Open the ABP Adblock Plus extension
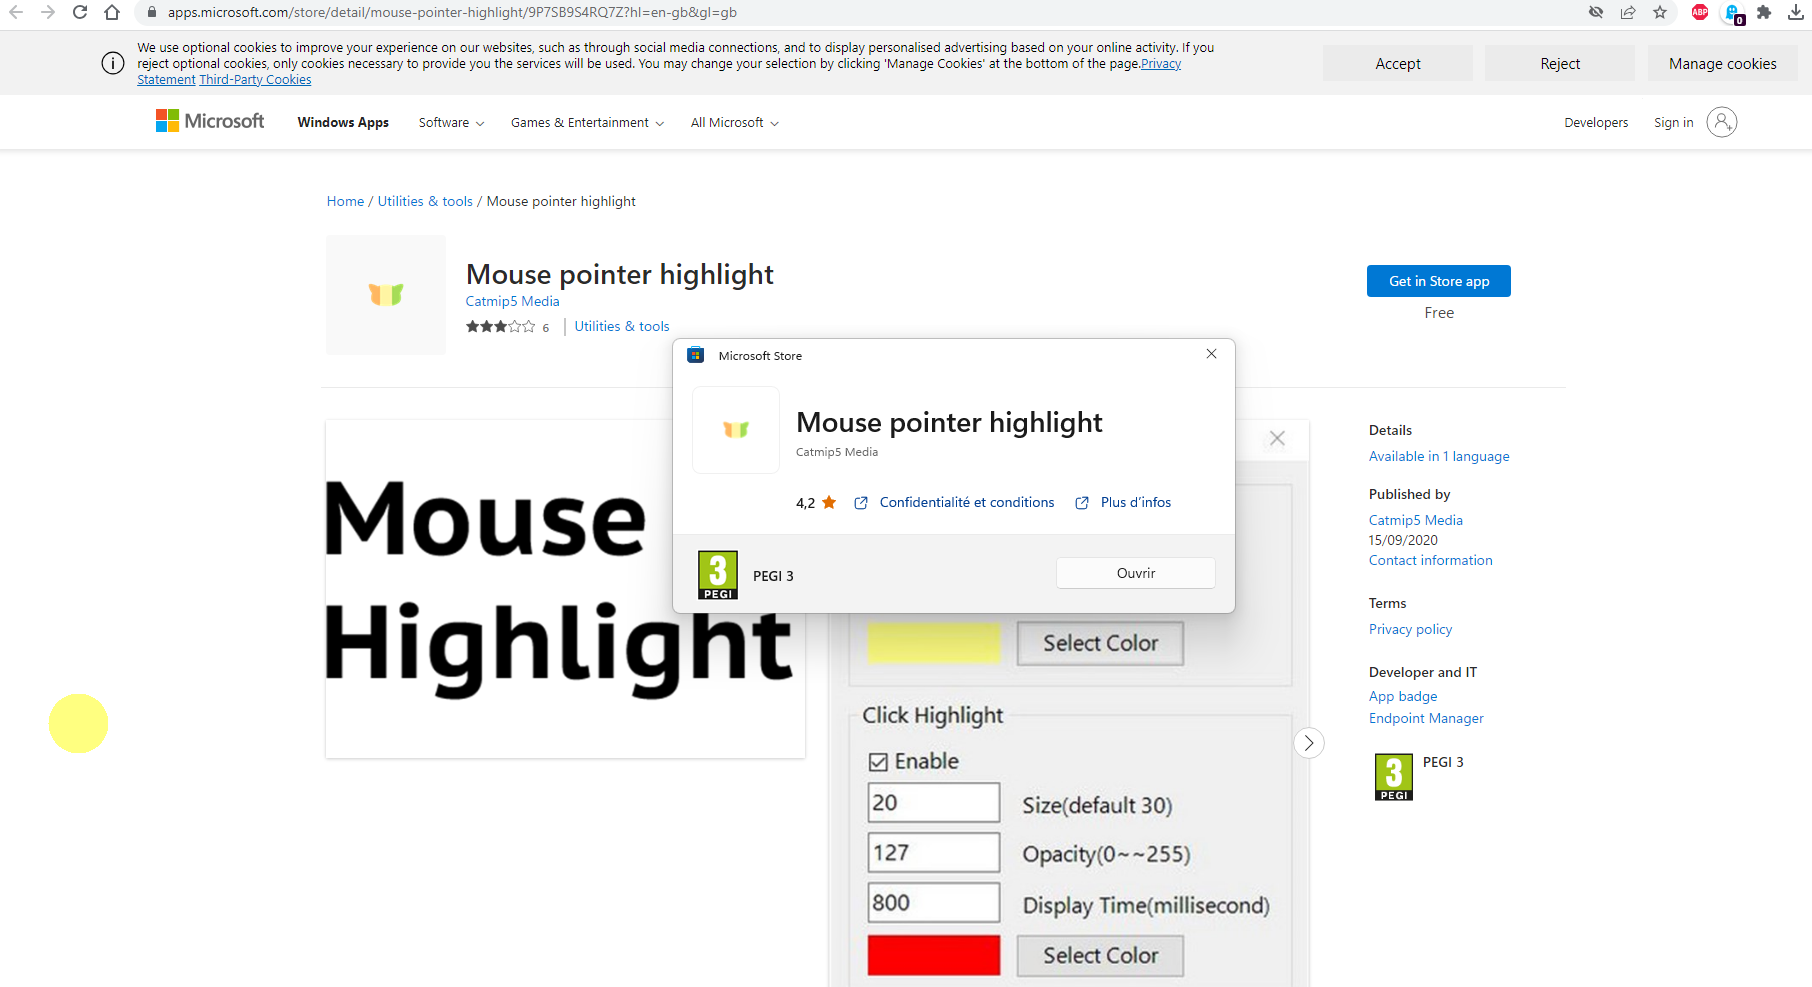 pyautogui.click(x=1700, y=12)
